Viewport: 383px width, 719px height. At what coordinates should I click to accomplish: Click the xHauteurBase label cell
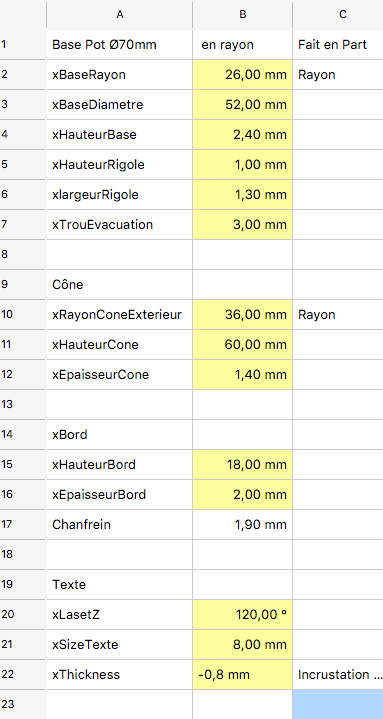pos(119,135)
